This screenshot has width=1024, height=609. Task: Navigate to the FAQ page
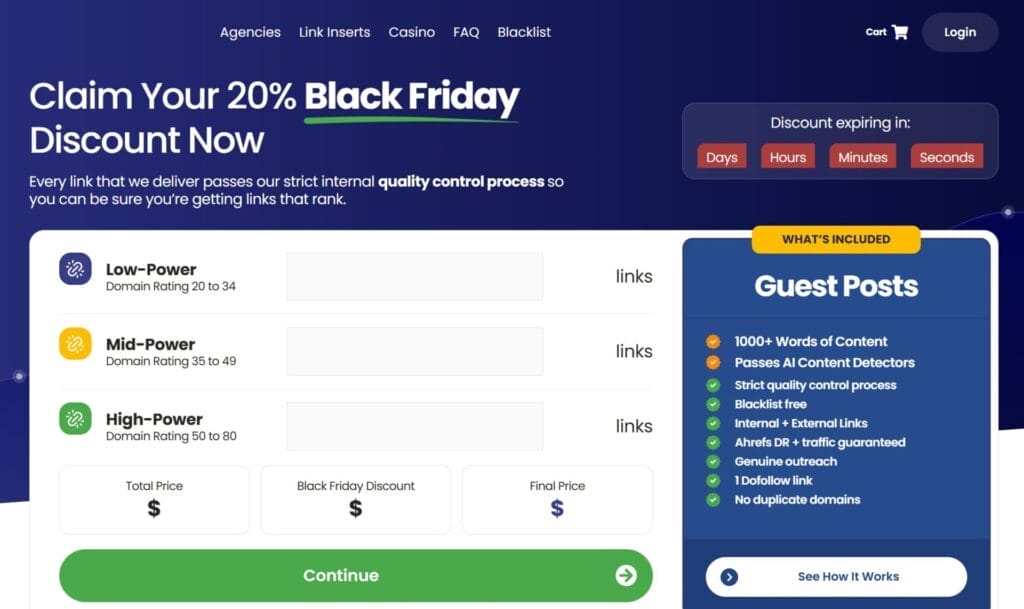pyautogui.click(x=466, y=32)
